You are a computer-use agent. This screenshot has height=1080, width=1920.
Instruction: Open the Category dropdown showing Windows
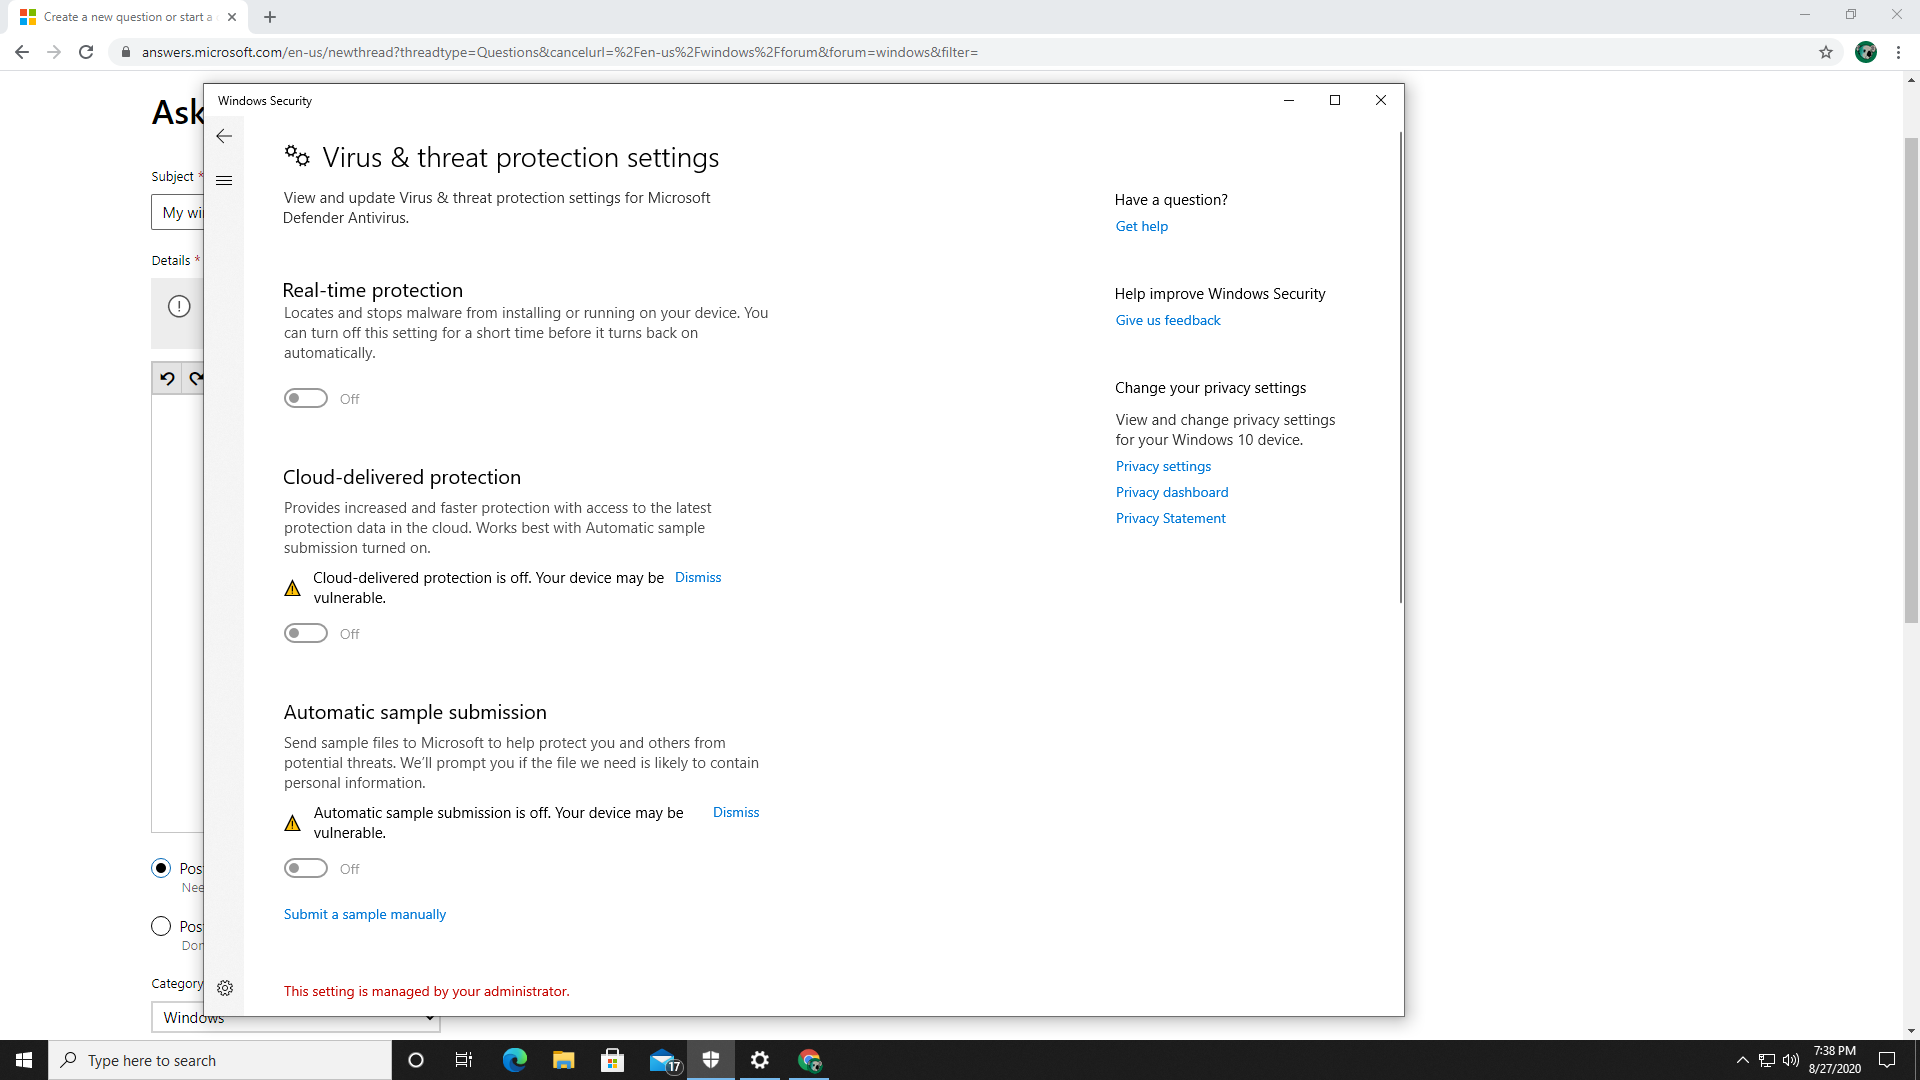(296, 1017)
